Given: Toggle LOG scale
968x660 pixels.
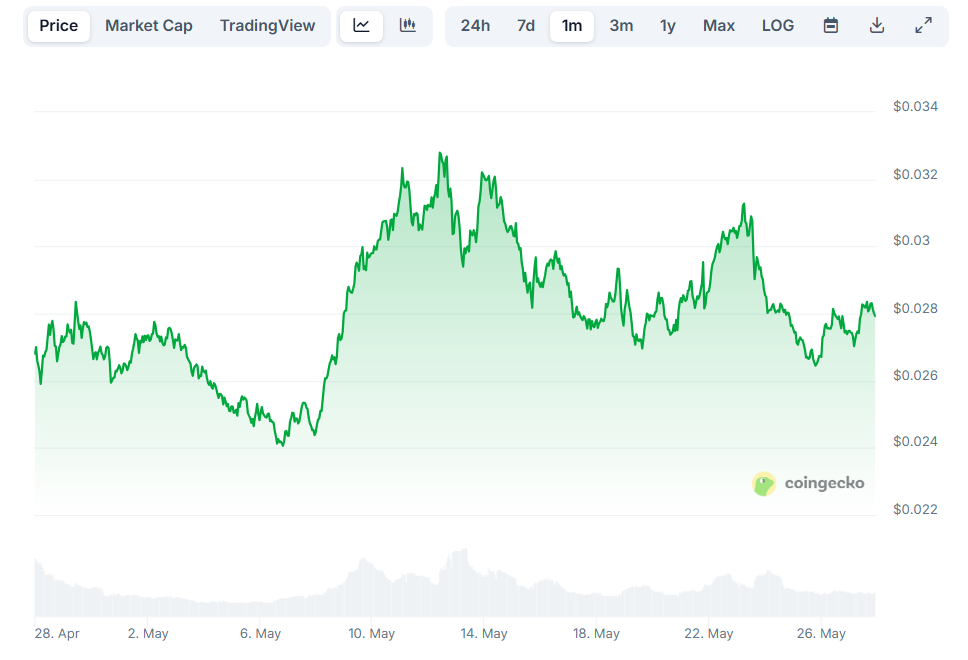Looking at the screenshot, I should click(778, 25).
